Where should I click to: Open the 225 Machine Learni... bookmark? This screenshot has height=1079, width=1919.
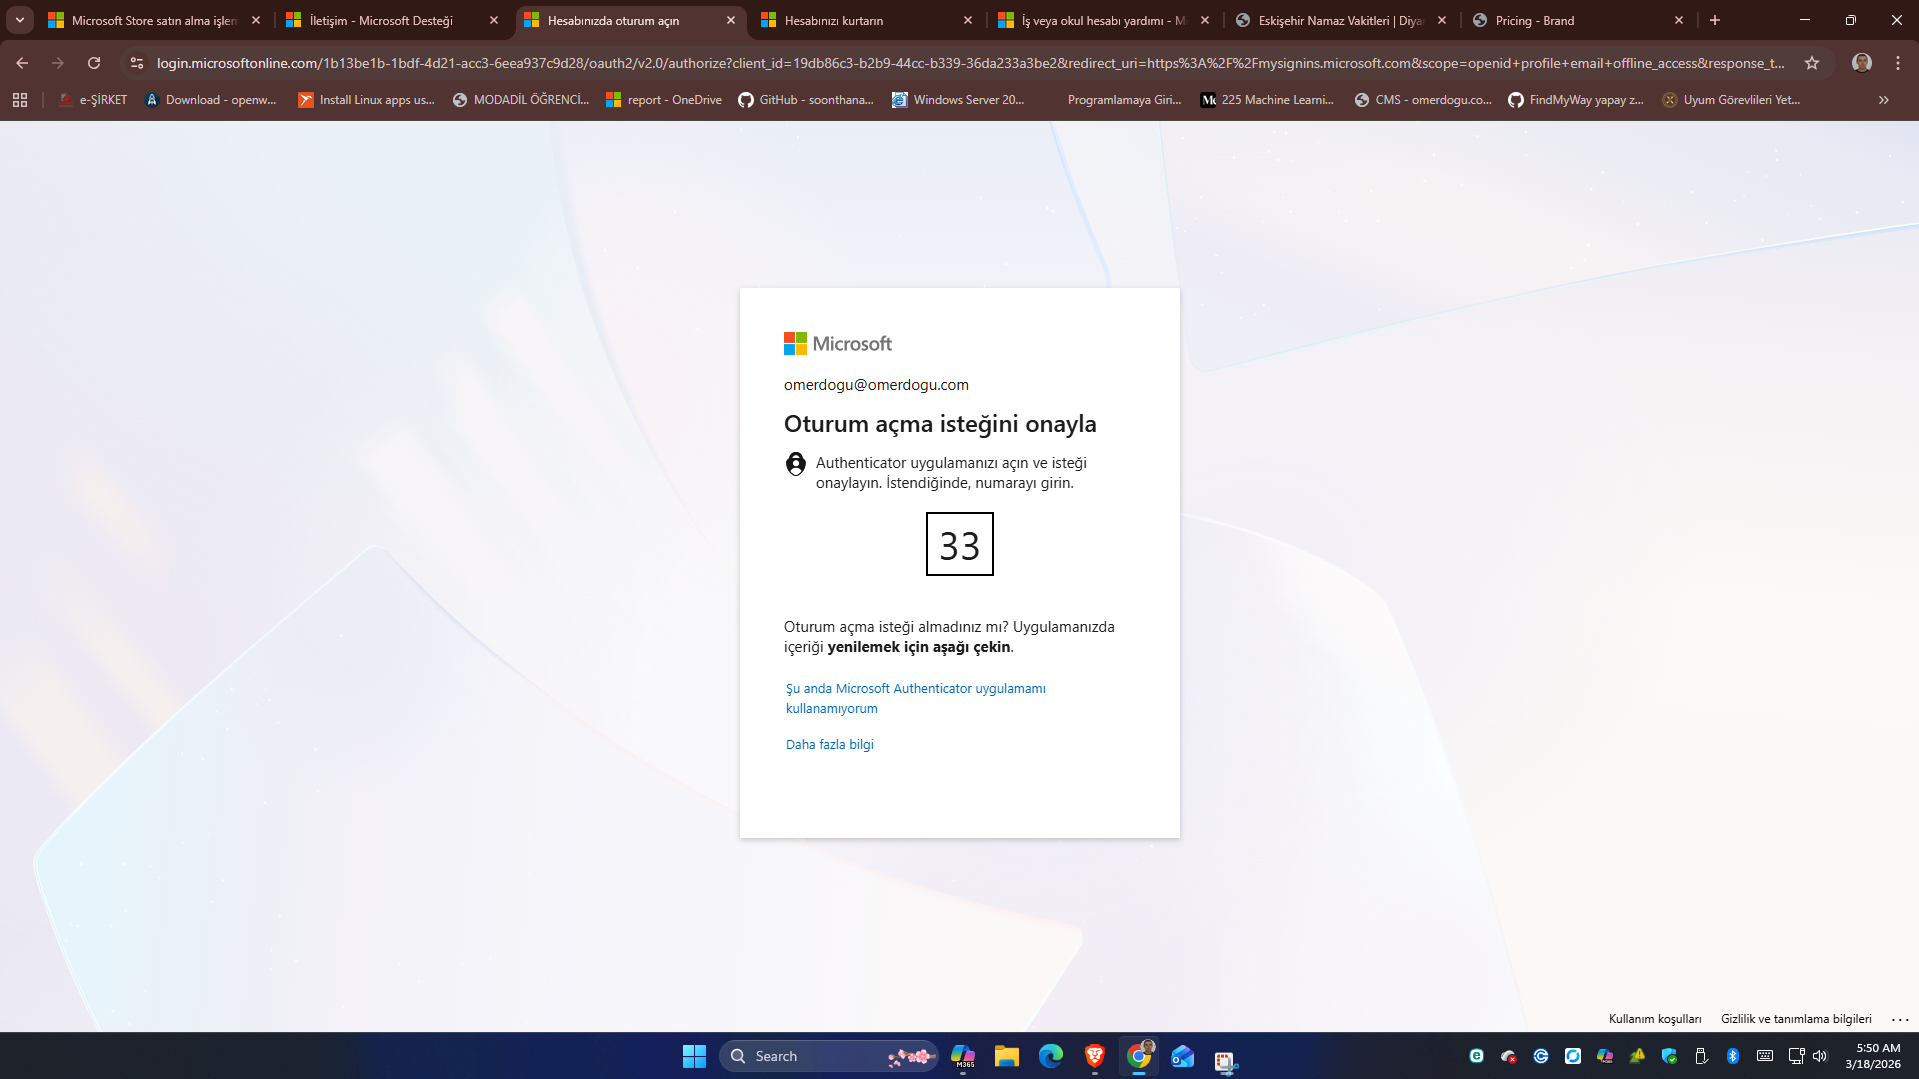tap(1267, 100)
